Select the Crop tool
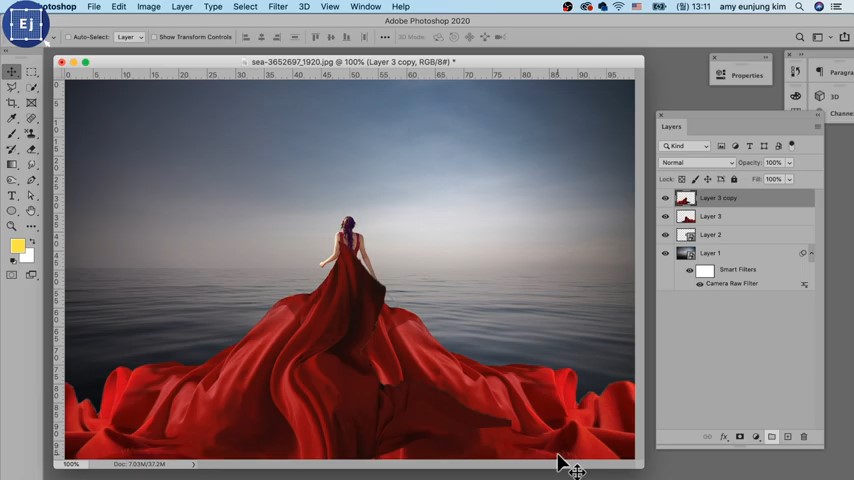 pyautogui.click(x=11, y=102)
